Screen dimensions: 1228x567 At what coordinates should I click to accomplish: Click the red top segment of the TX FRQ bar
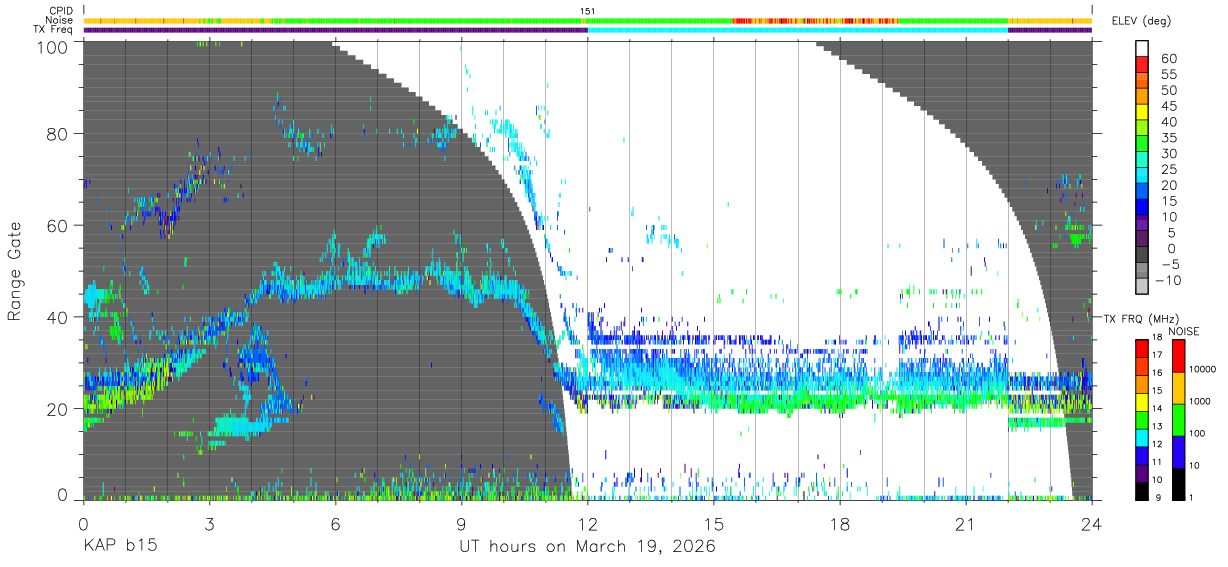1143,348
